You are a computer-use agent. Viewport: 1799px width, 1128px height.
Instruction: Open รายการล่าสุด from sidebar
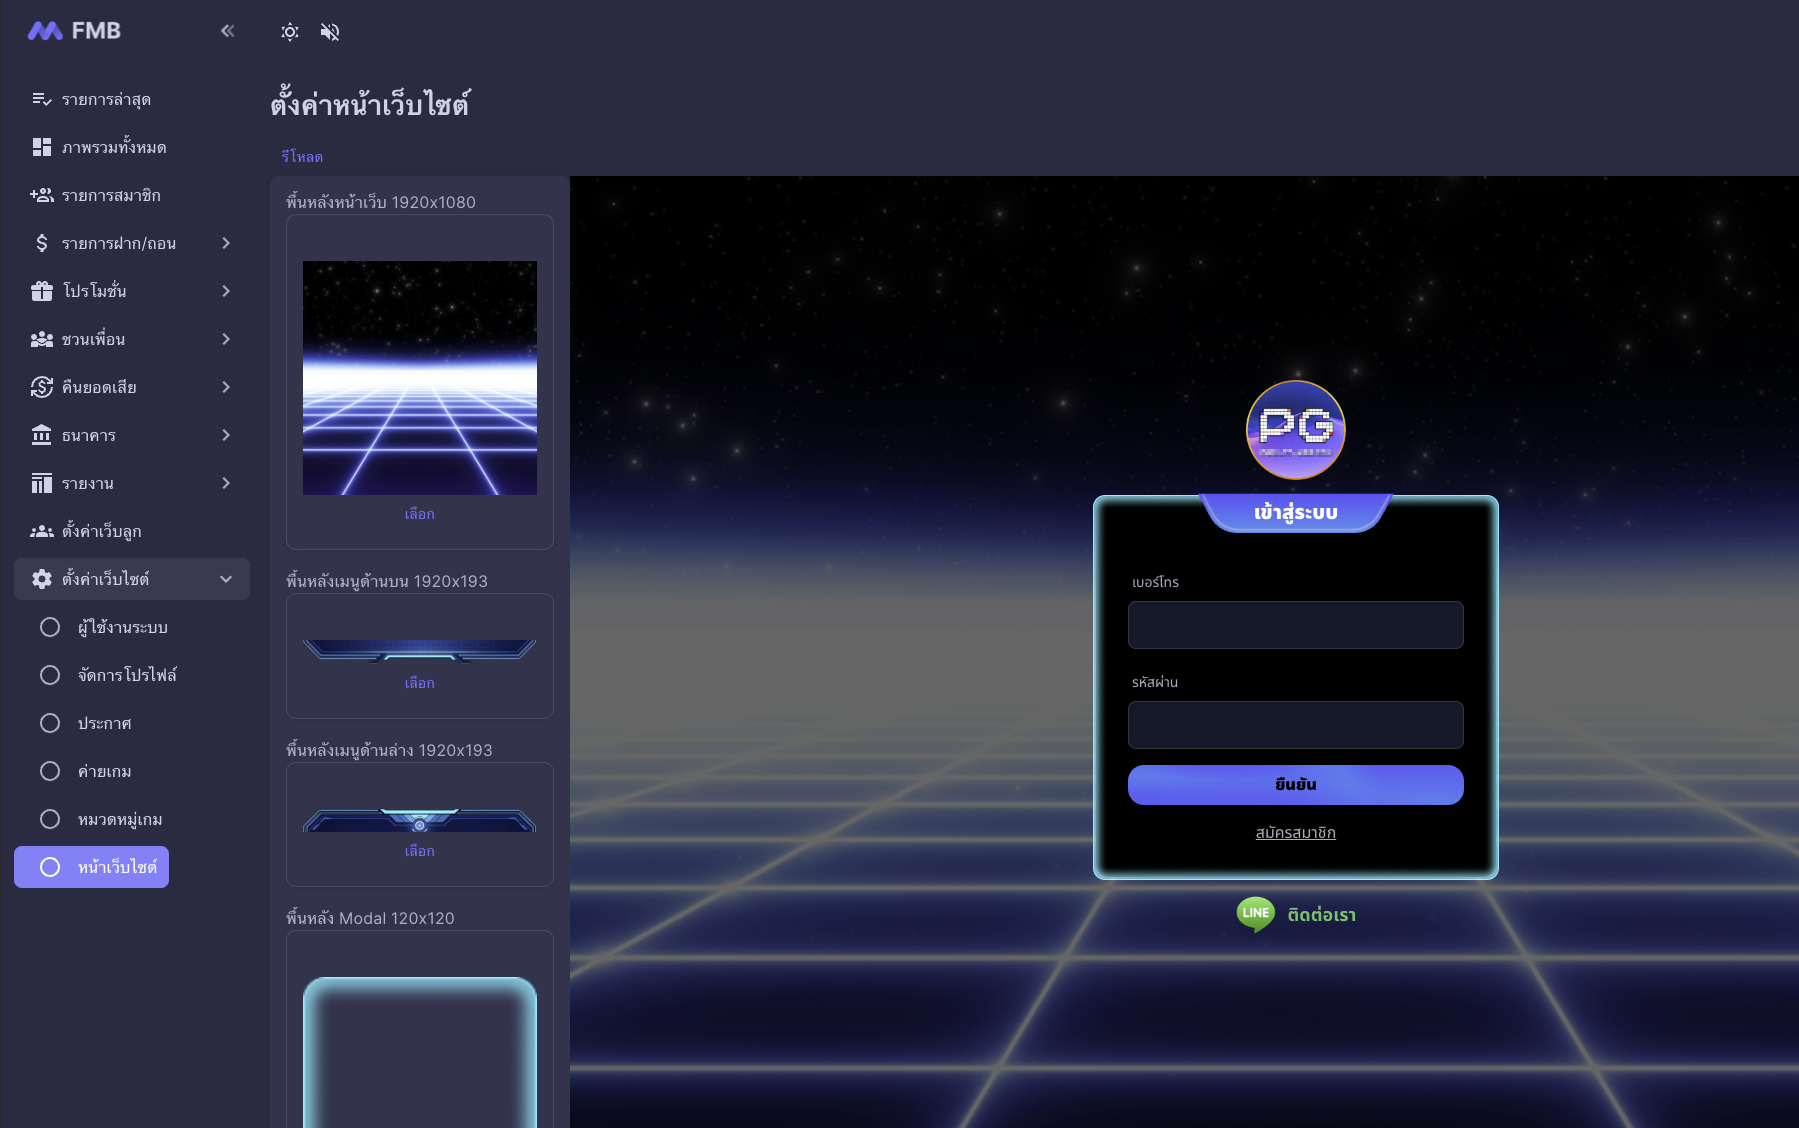(106, 99)
